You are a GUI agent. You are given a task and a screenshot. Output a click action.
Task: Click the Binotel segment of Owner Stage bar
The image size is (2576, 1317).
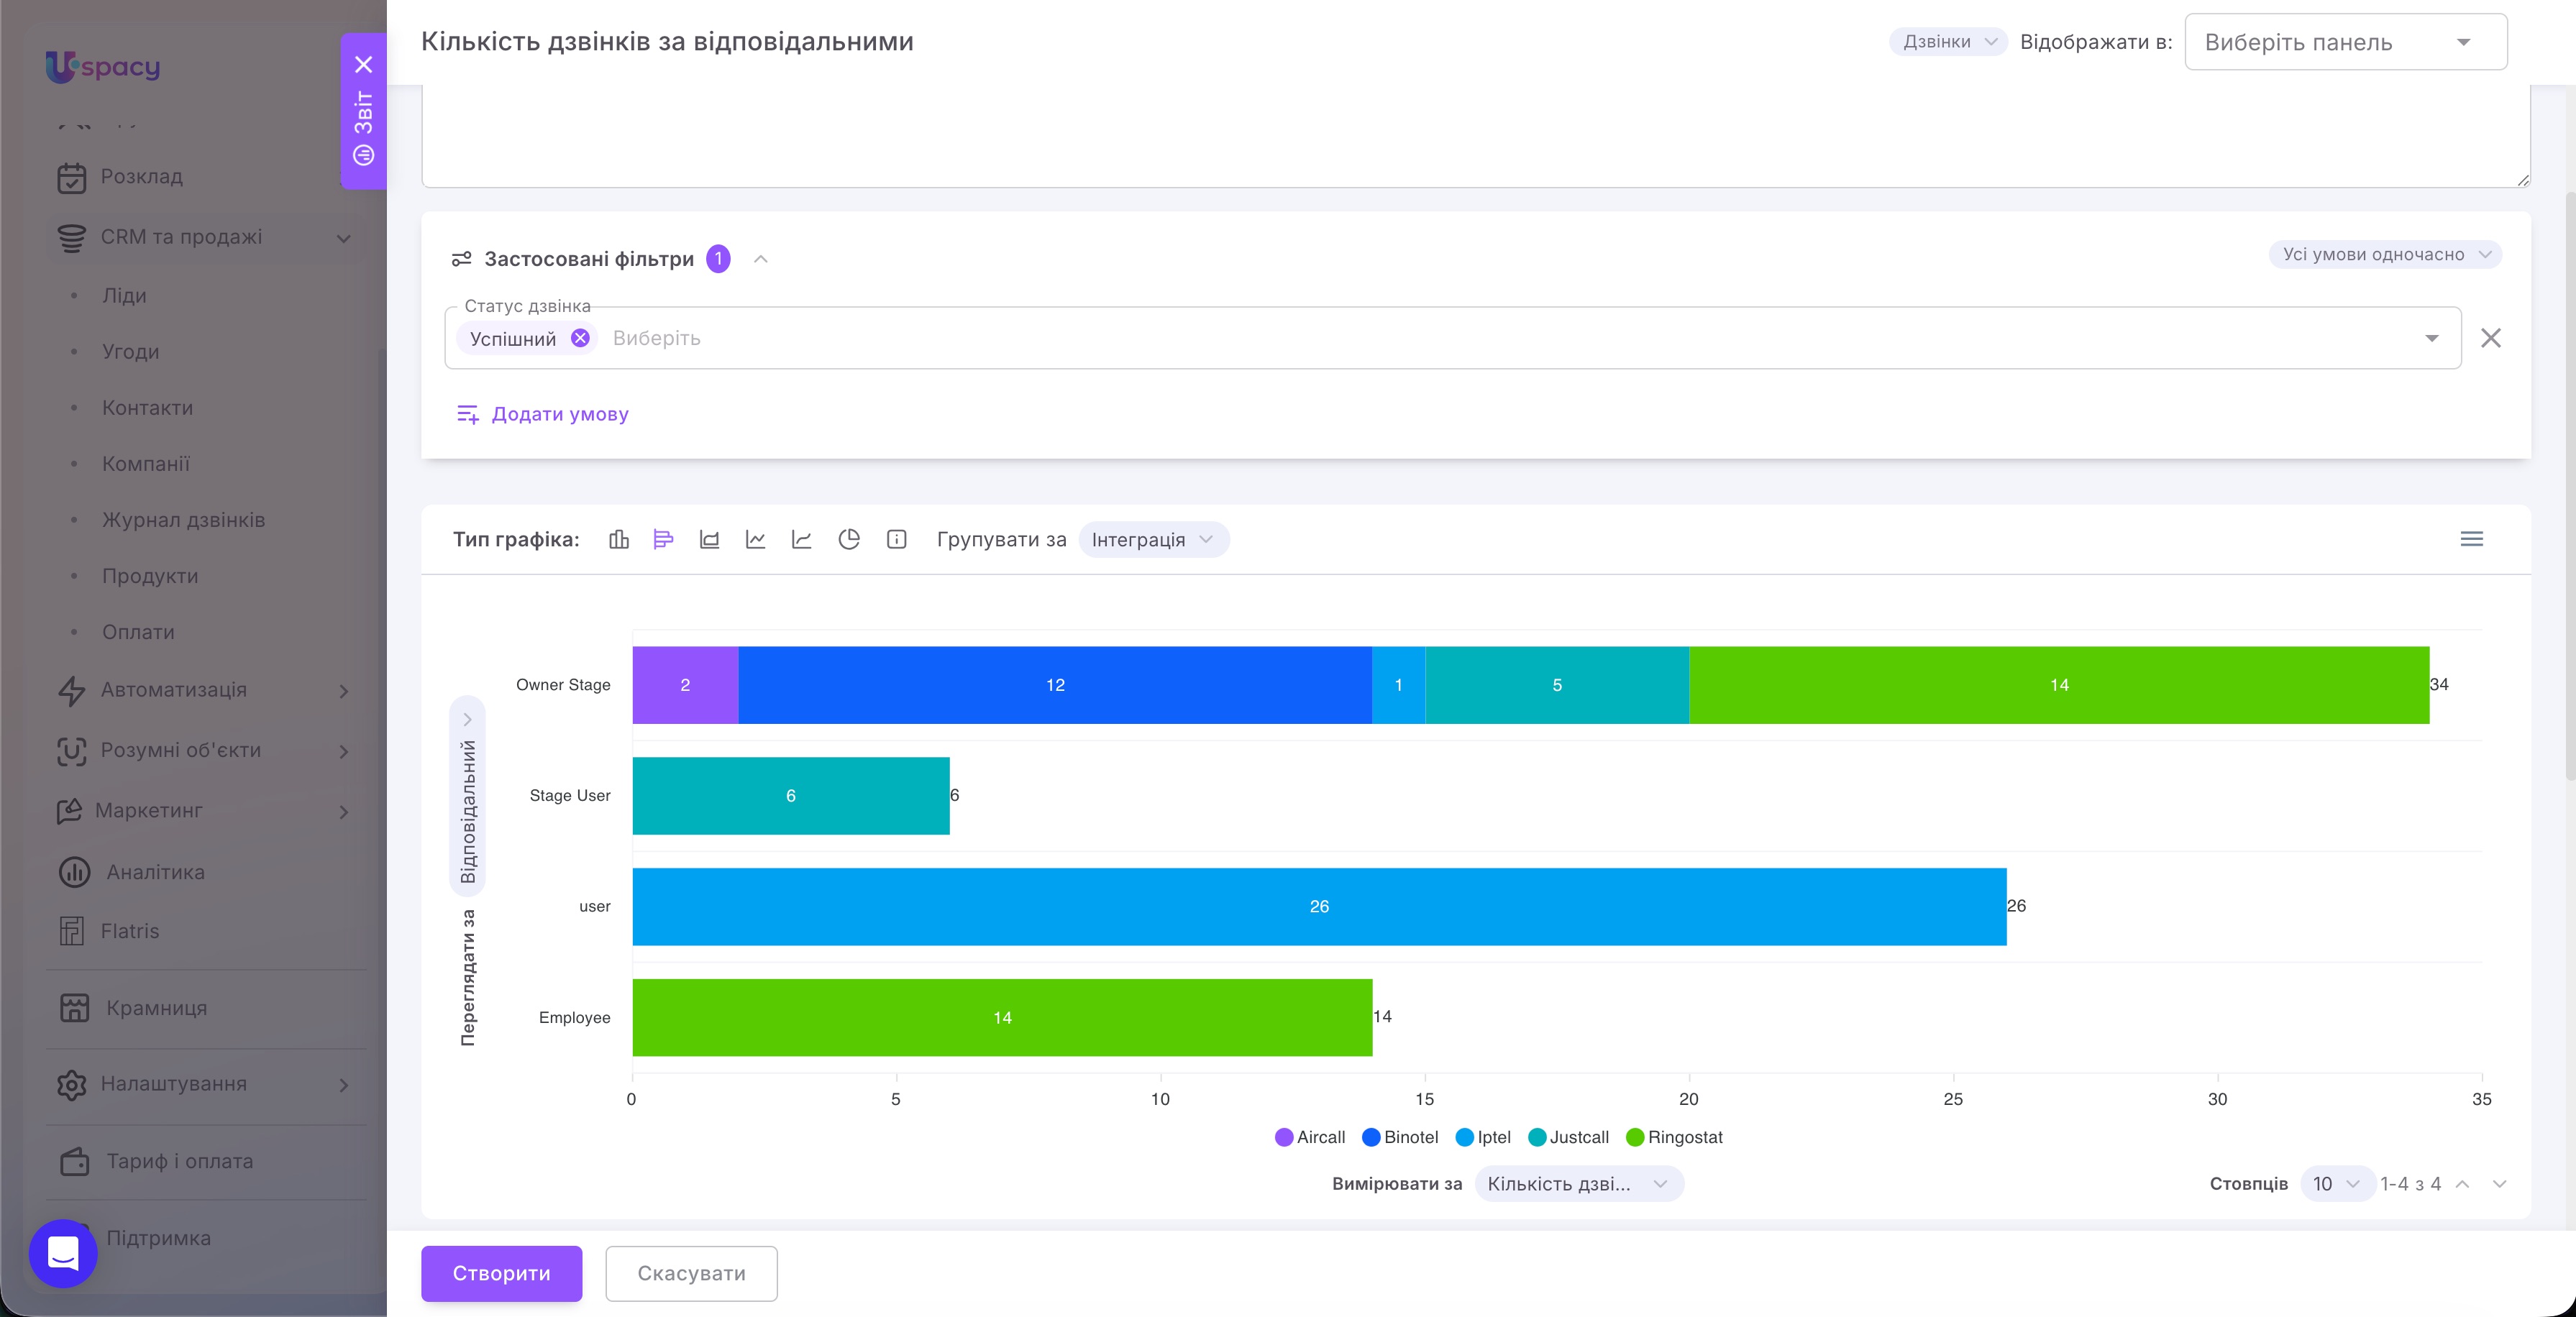tap(1055, 685)
